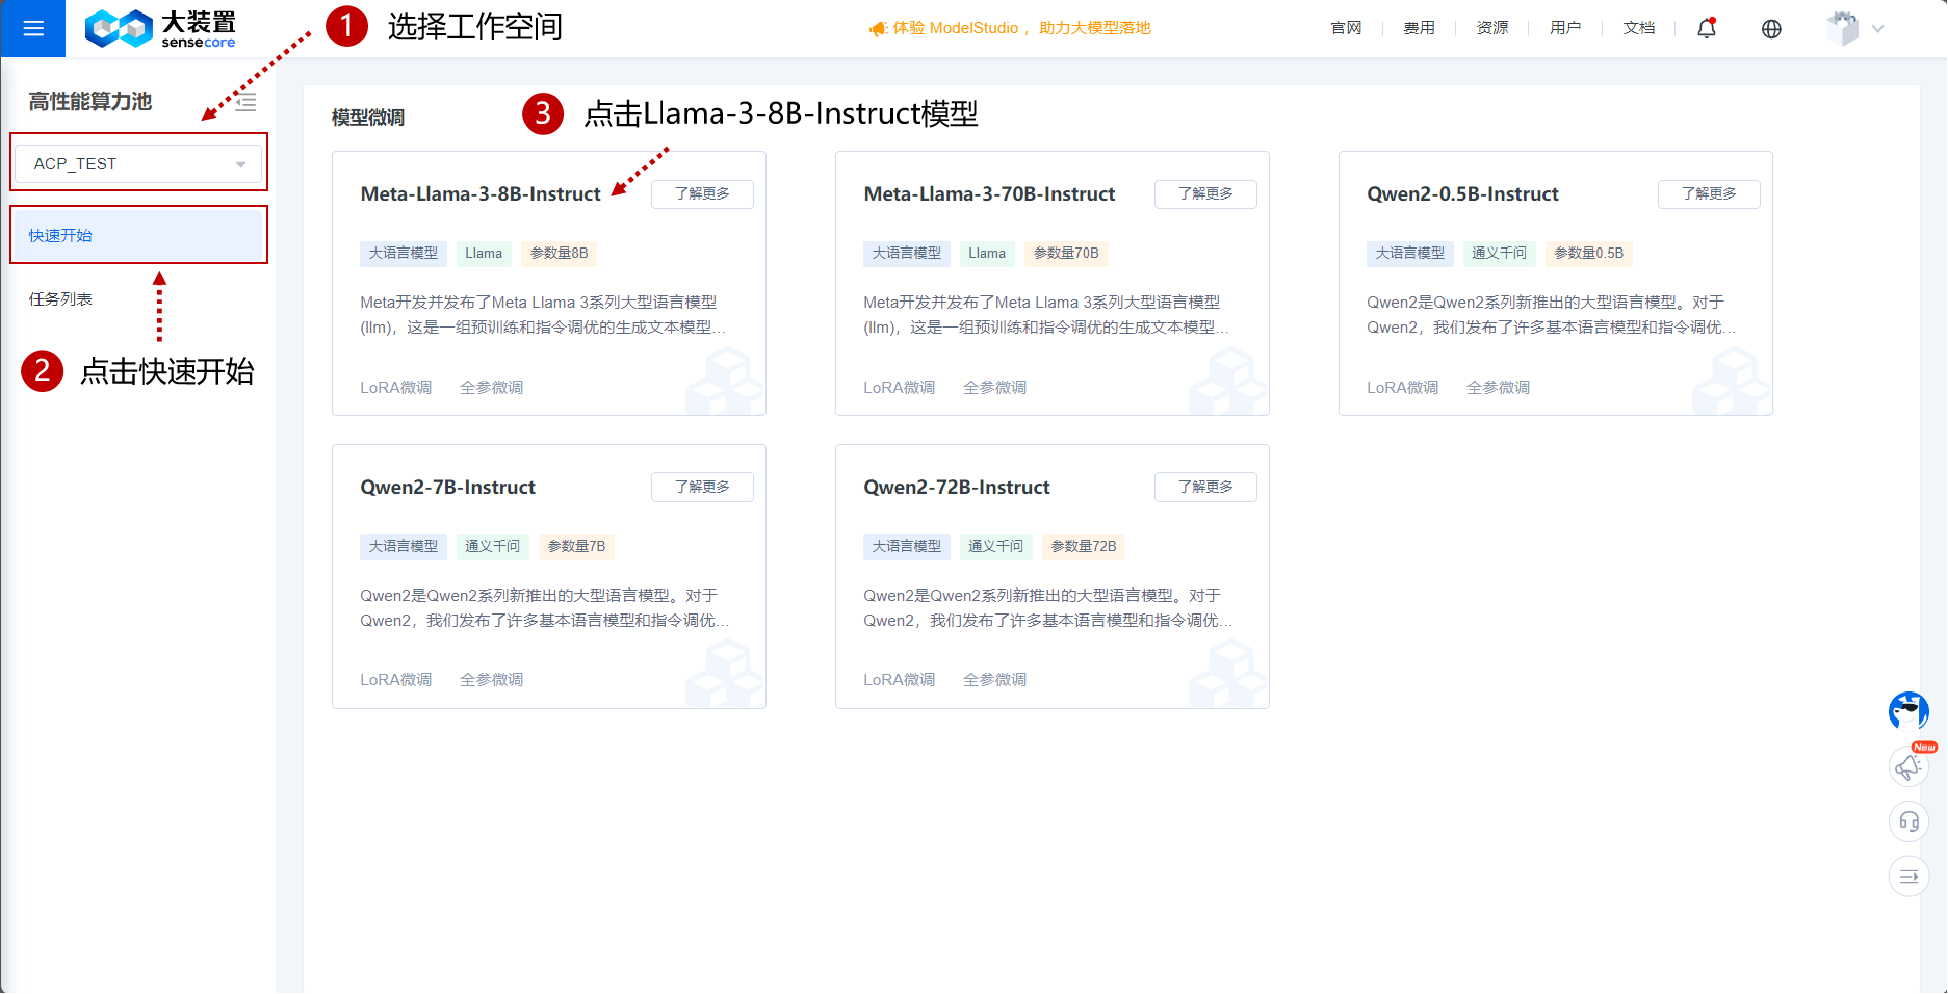Click Llama tag on Meta-Llama-3-8B-Instruct card

point(484,253)
